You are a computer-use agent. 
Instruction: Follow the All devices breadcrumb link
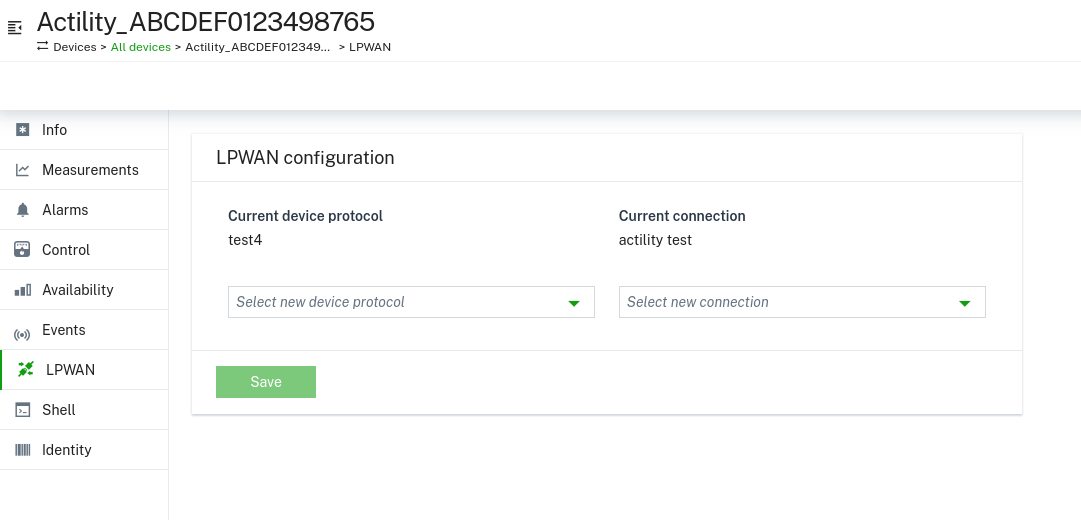(x=141, y=47)
